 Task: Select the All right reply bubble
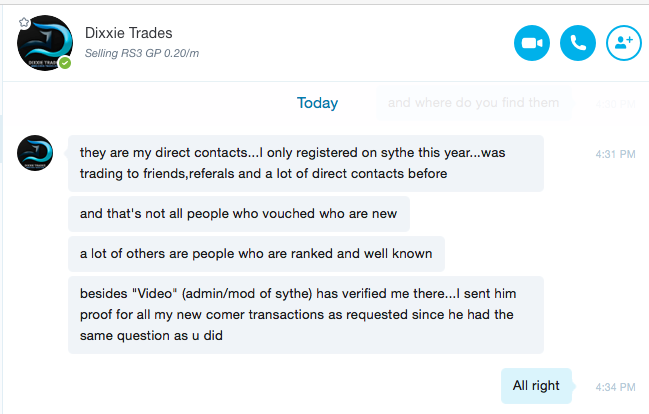(536, 386)
